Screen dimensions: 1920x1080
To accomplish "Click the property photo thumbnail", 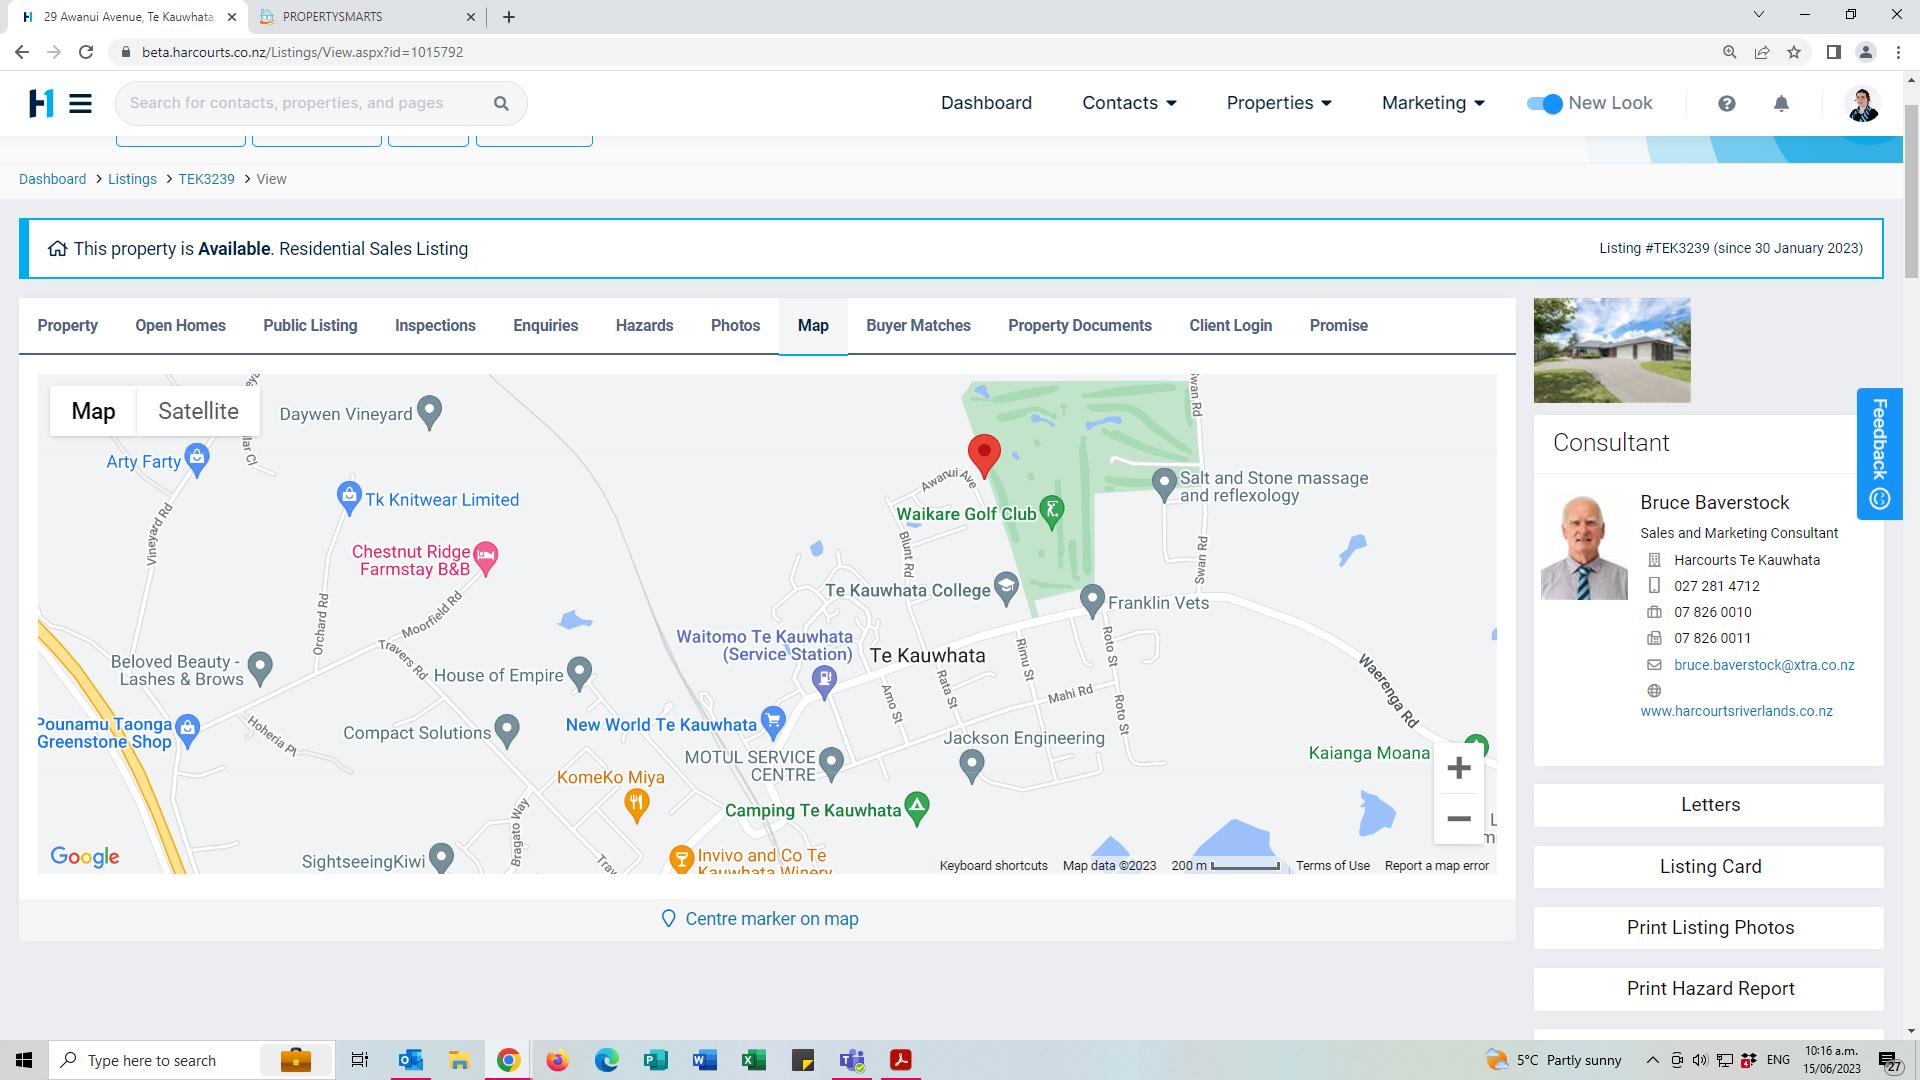I will 1612,350.
